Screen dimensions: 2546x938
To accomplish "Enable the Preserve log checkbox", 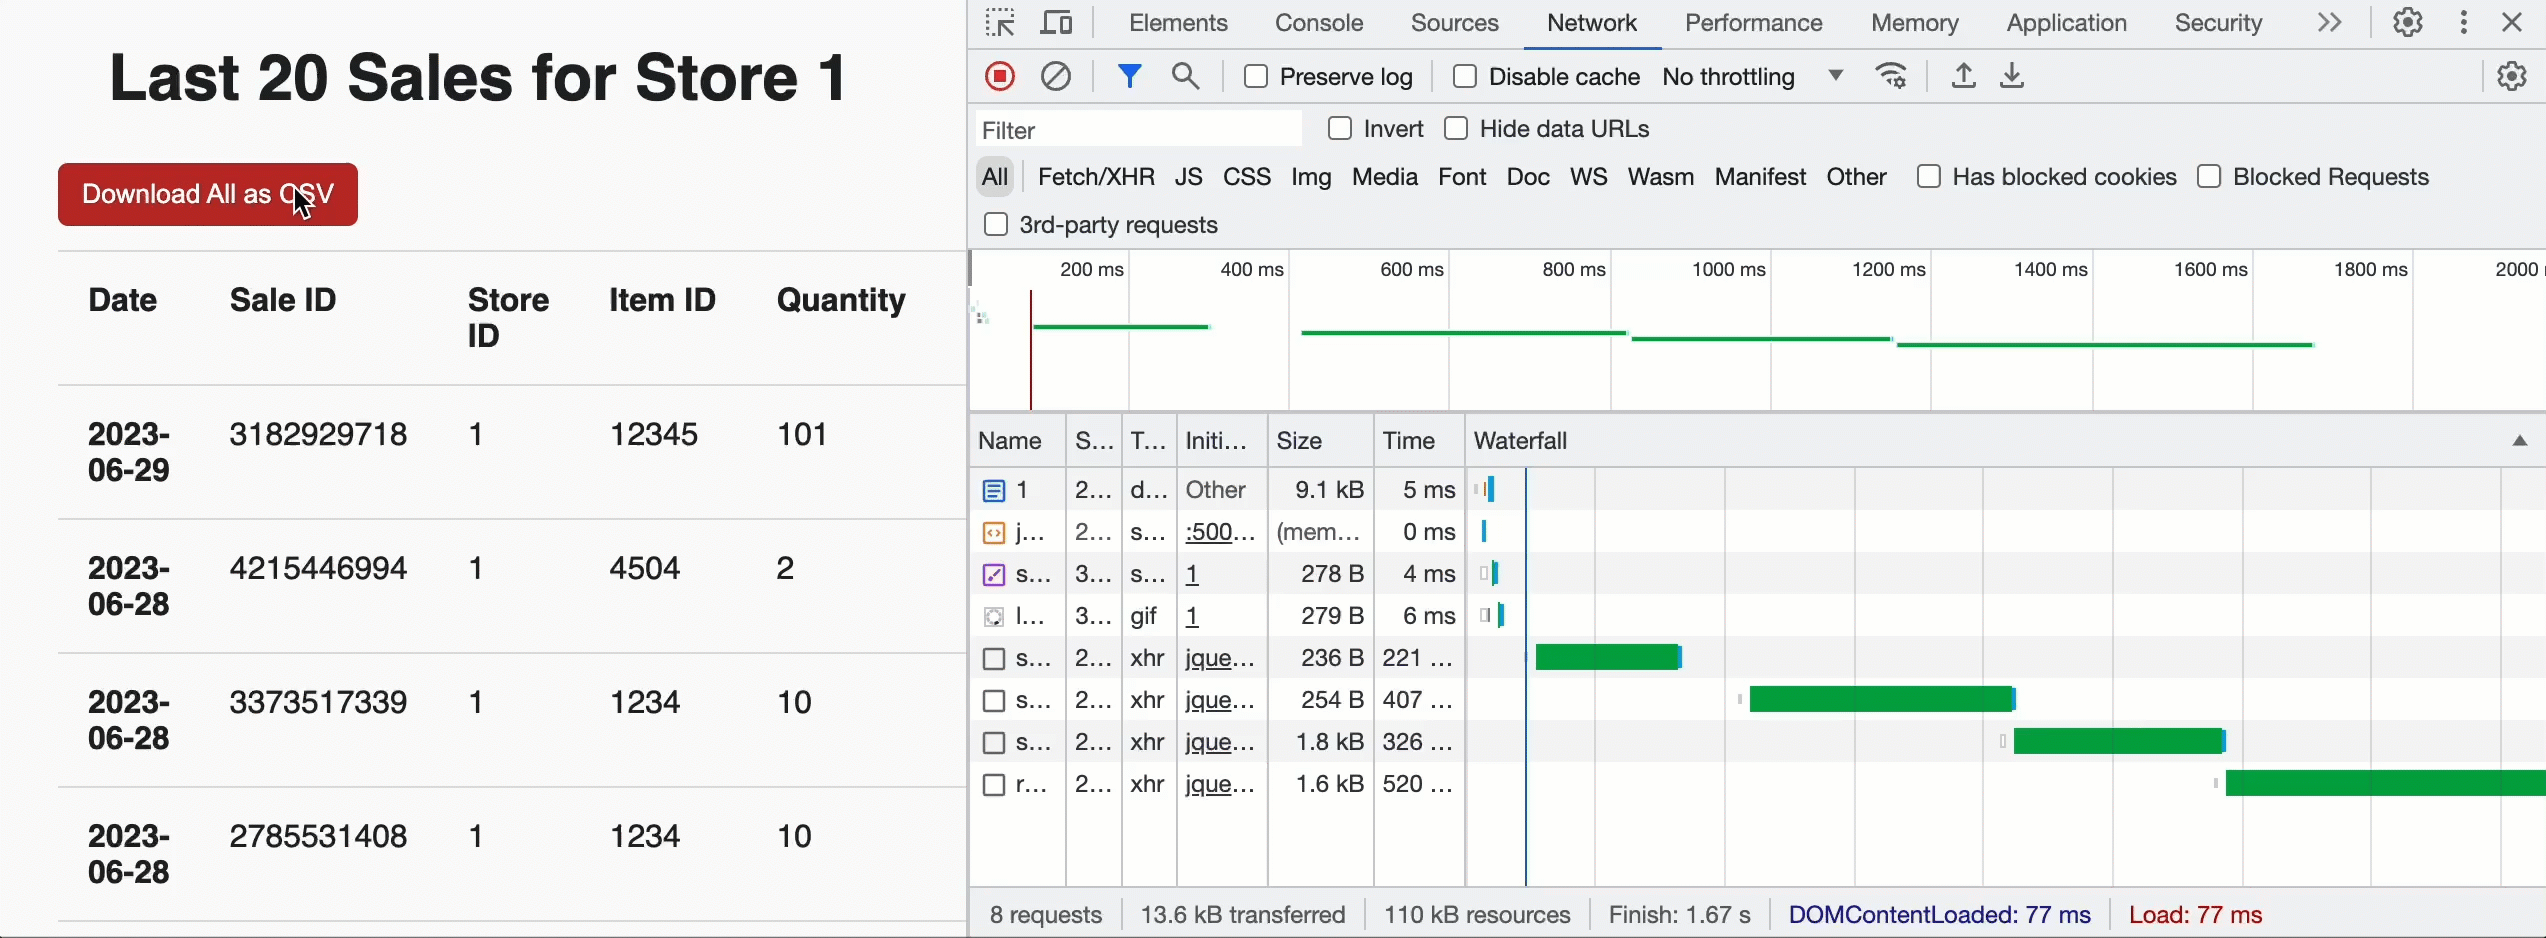I will tap(1256, 77).
